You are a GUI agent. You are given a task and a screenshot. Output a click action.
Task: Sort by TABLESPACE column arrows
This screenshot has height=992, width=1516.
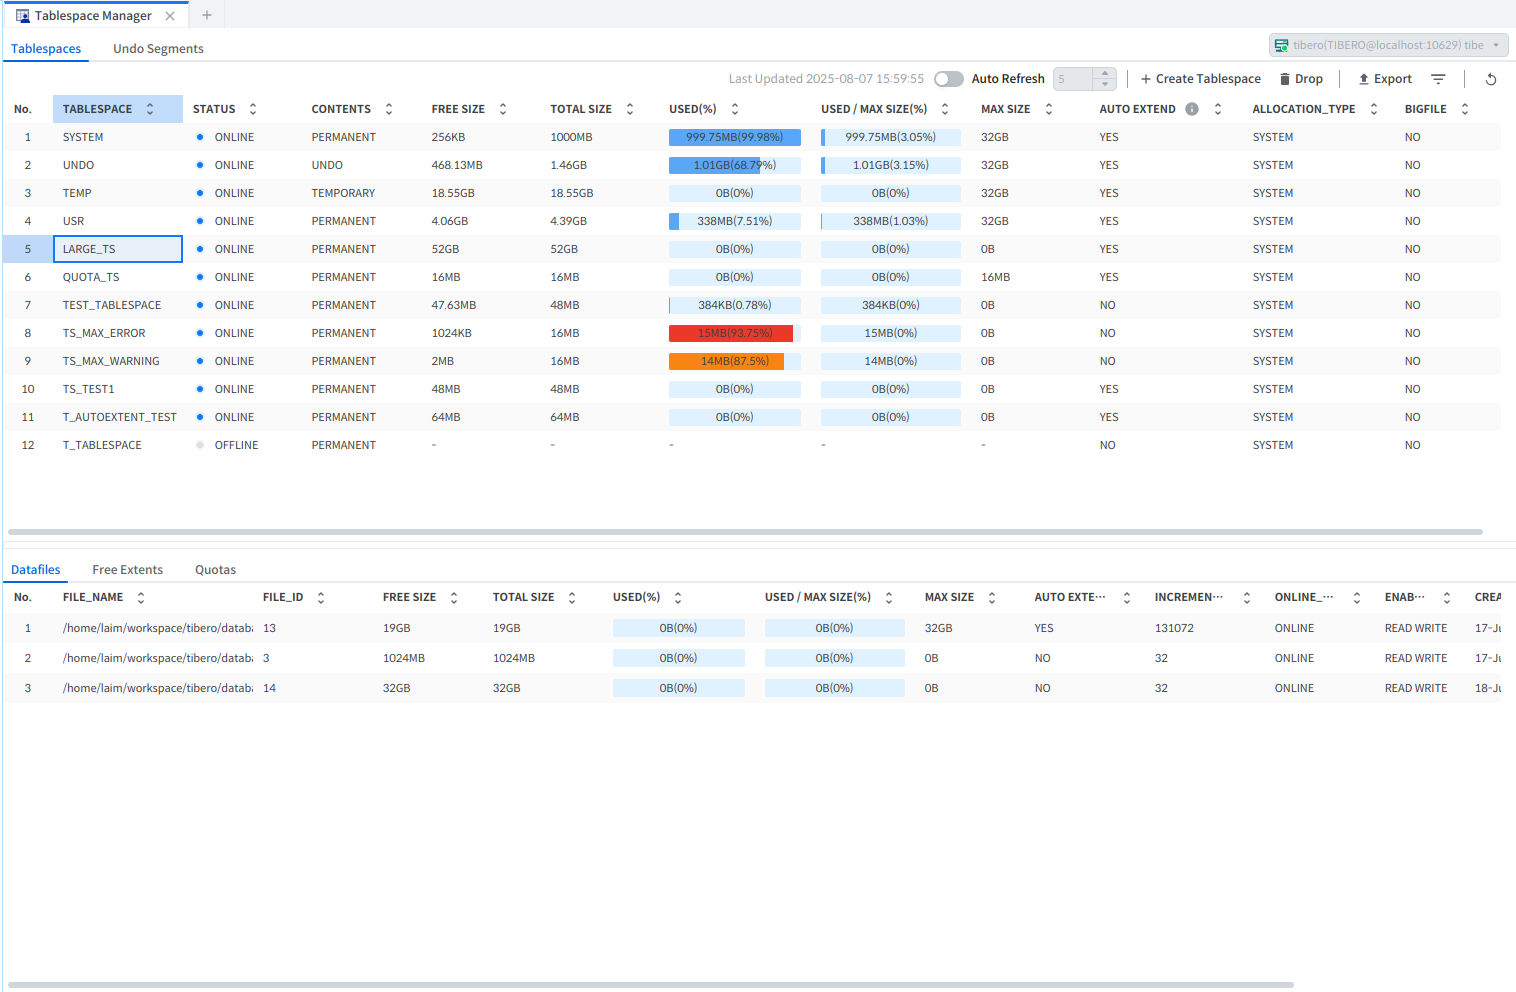[150, 109]
